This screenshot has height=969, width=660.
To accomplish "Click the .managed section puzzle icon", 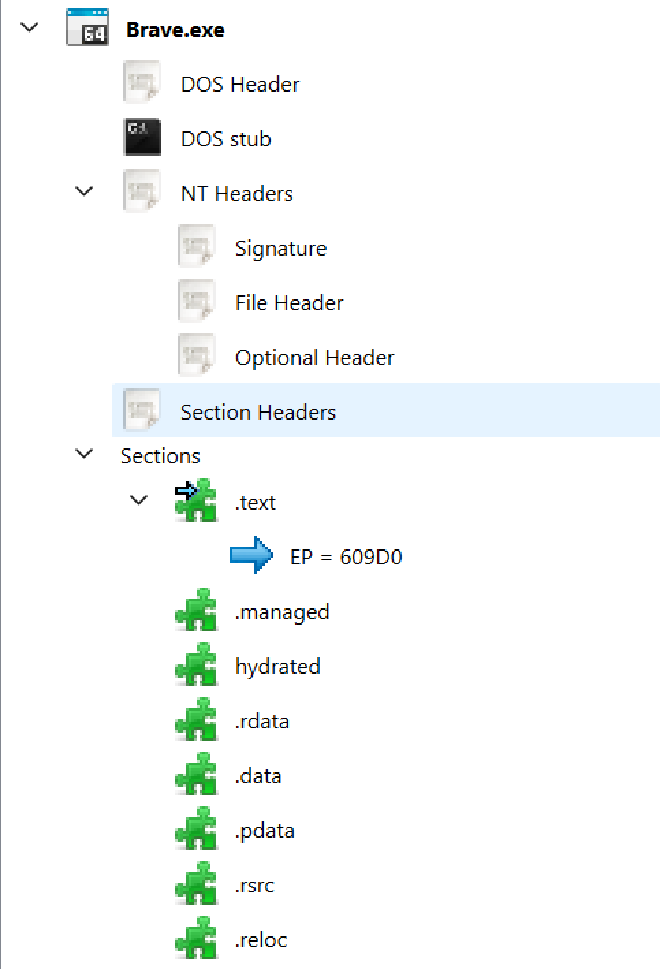I will [x=197, y=611].
